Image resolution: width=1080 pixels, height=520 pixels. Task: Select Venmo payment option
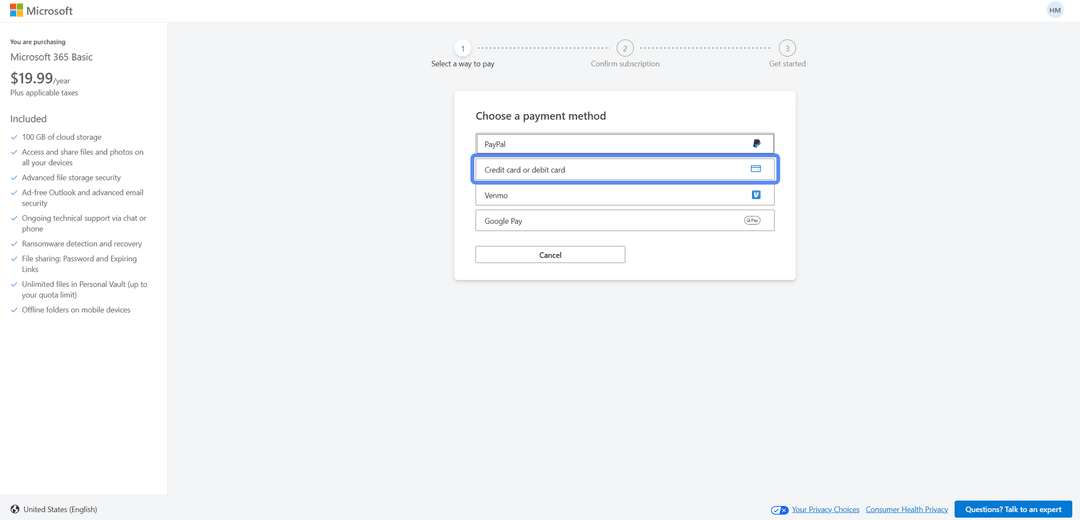click(625, 195)
